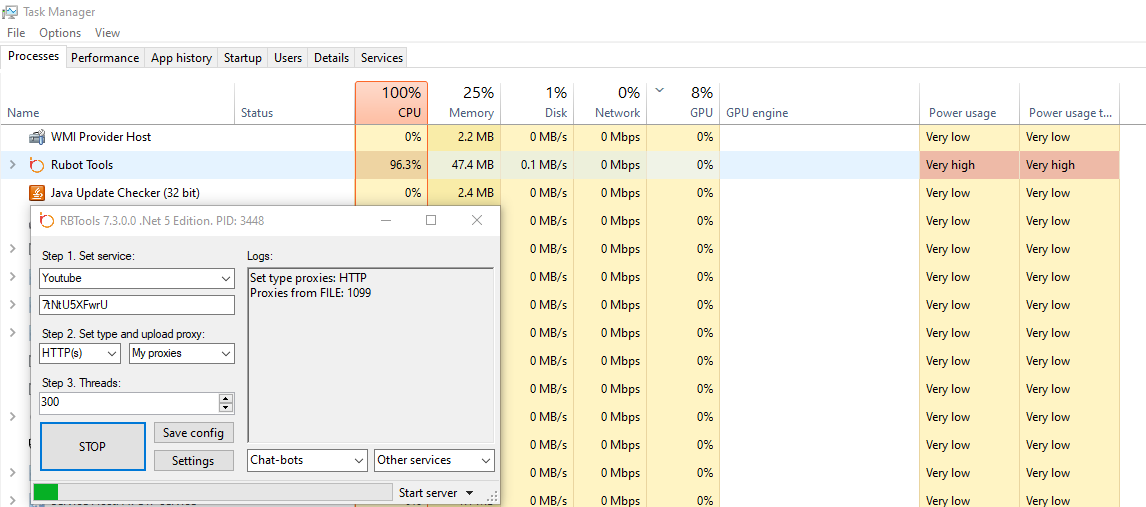This screenshot has width=1146, height=507.
Task: Open the My proxies dropdown
Action: click(x=226, y=353)
